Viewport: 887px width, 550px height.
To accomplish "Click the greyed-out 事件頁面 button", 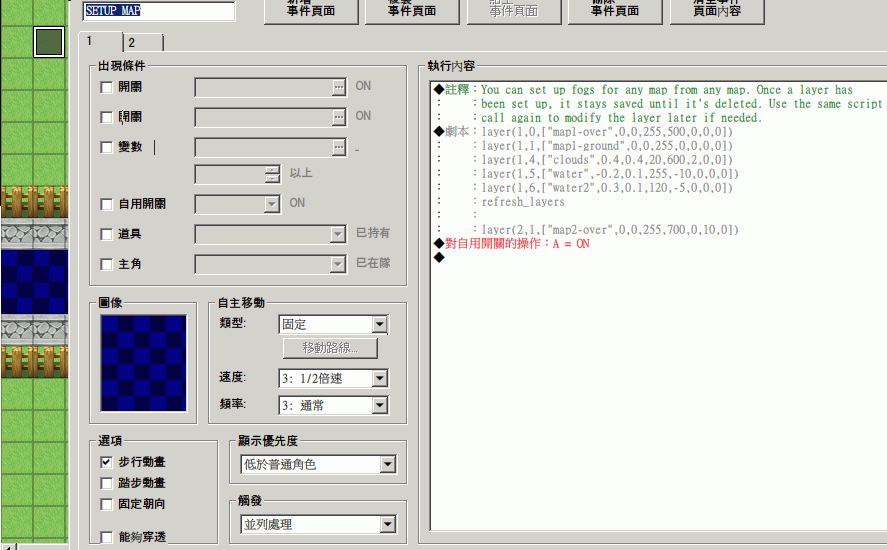I will click(x=514, y=11).
